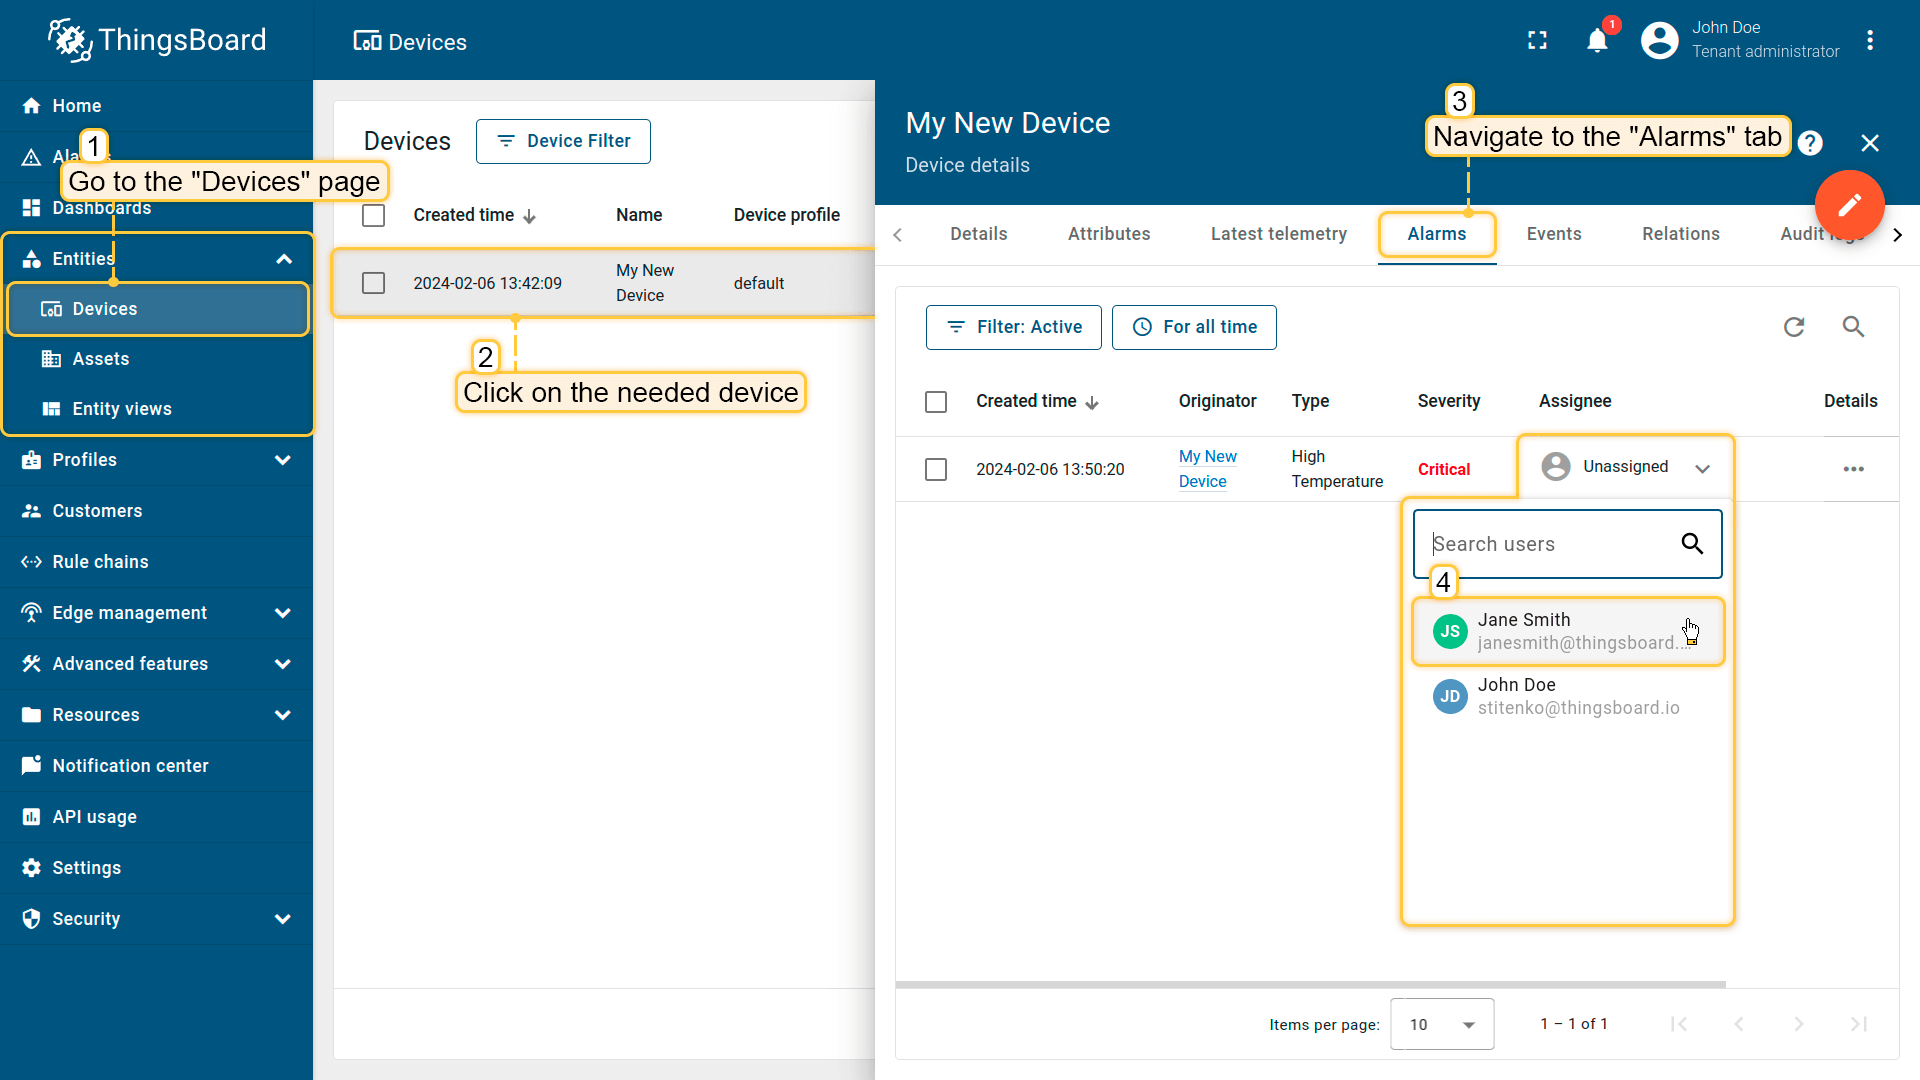This screenshot has height=1080, width=1920.
Task: Refresh the alarms table
Action: [1794, 327]
